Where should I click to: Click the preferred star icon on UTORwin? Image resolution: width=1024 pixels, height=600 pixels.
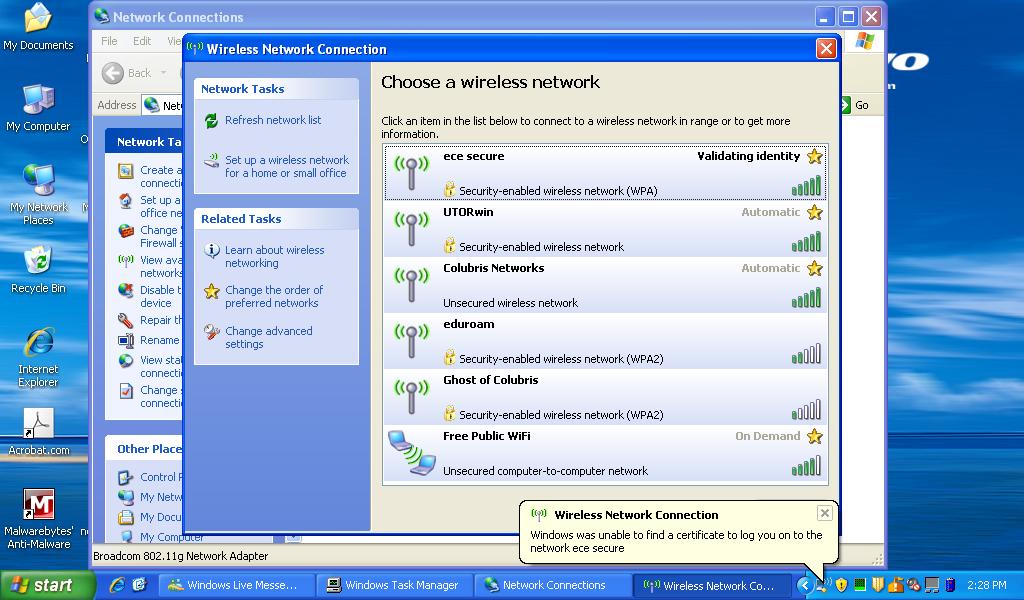(814, 212)
